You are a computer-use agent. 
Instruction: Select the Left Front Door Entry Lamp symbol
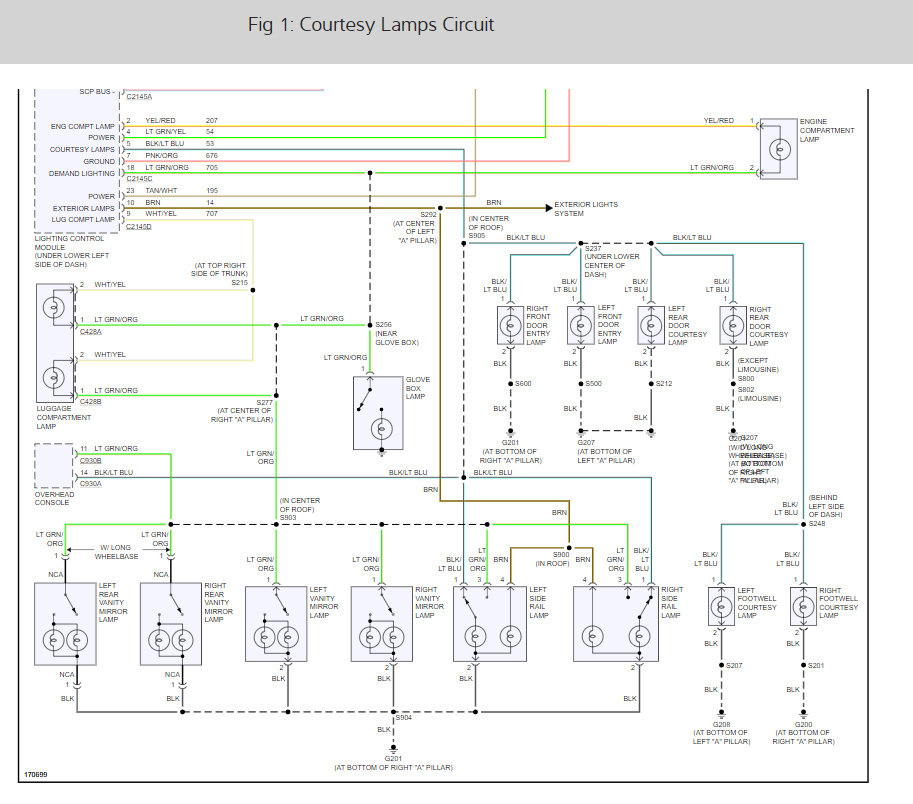pos(581,325)
